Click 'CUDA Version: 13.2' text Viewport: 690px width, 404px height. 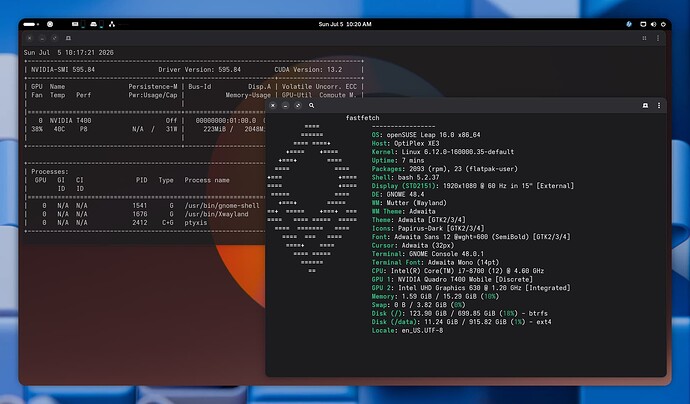(x=308, y=70)
